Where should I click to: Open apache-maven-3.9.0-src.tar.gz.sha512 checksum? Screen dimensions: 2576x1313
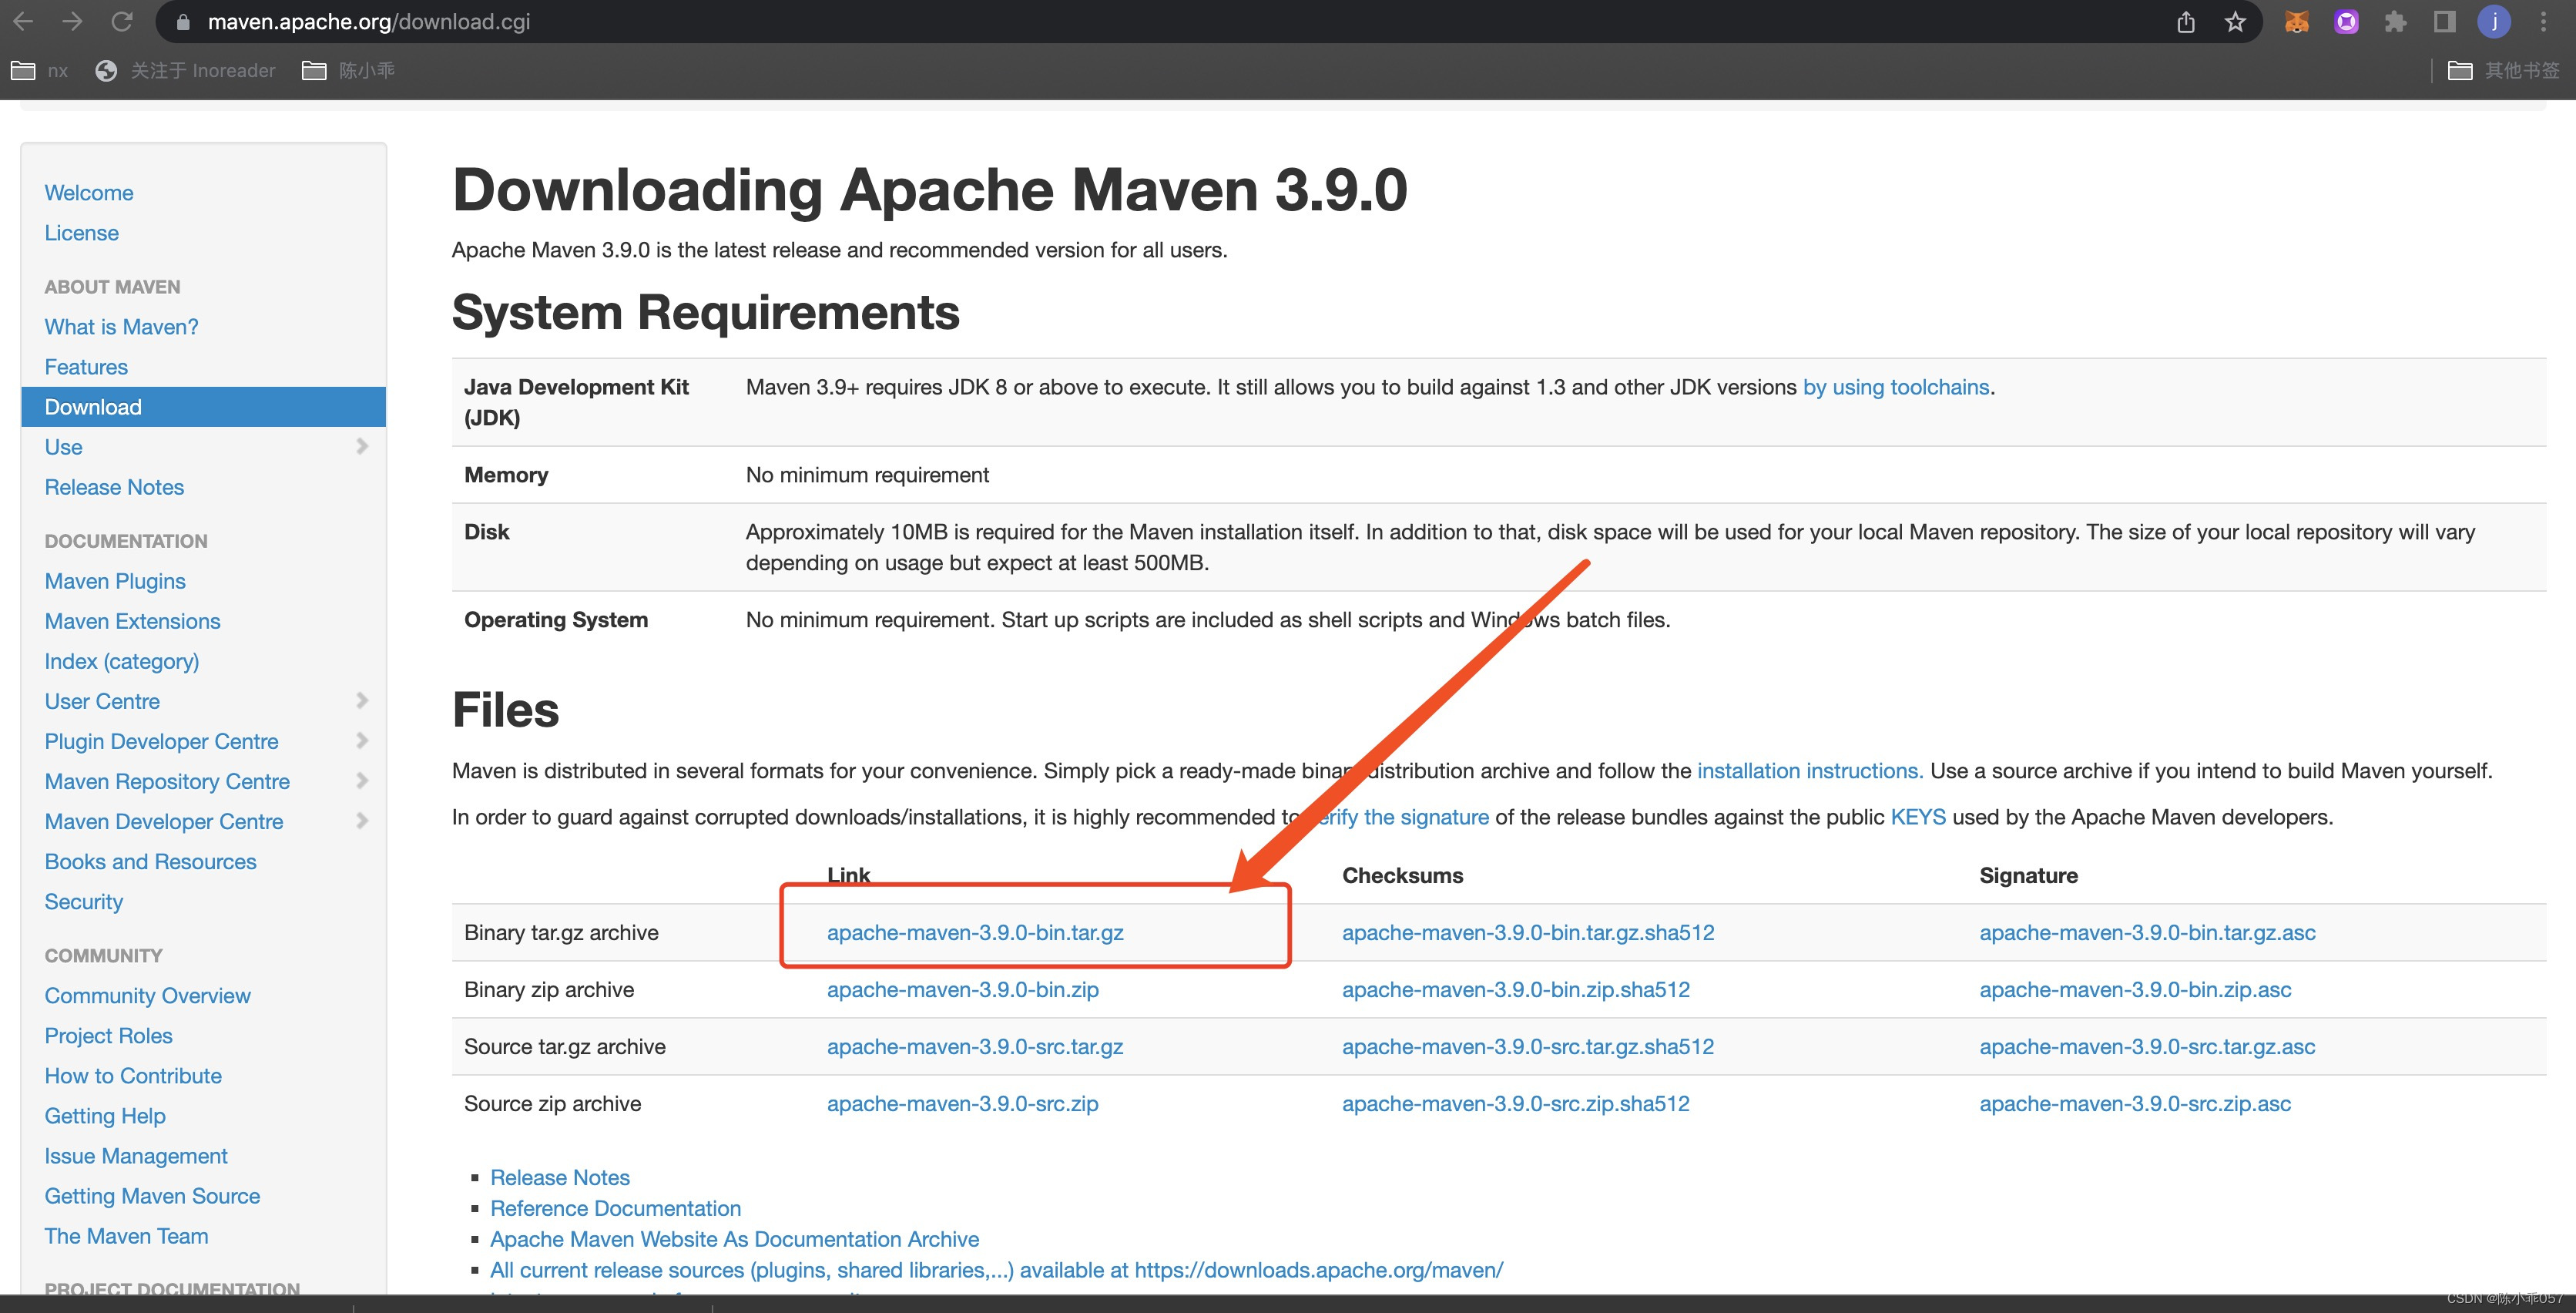click(x=1528, y=1046)
